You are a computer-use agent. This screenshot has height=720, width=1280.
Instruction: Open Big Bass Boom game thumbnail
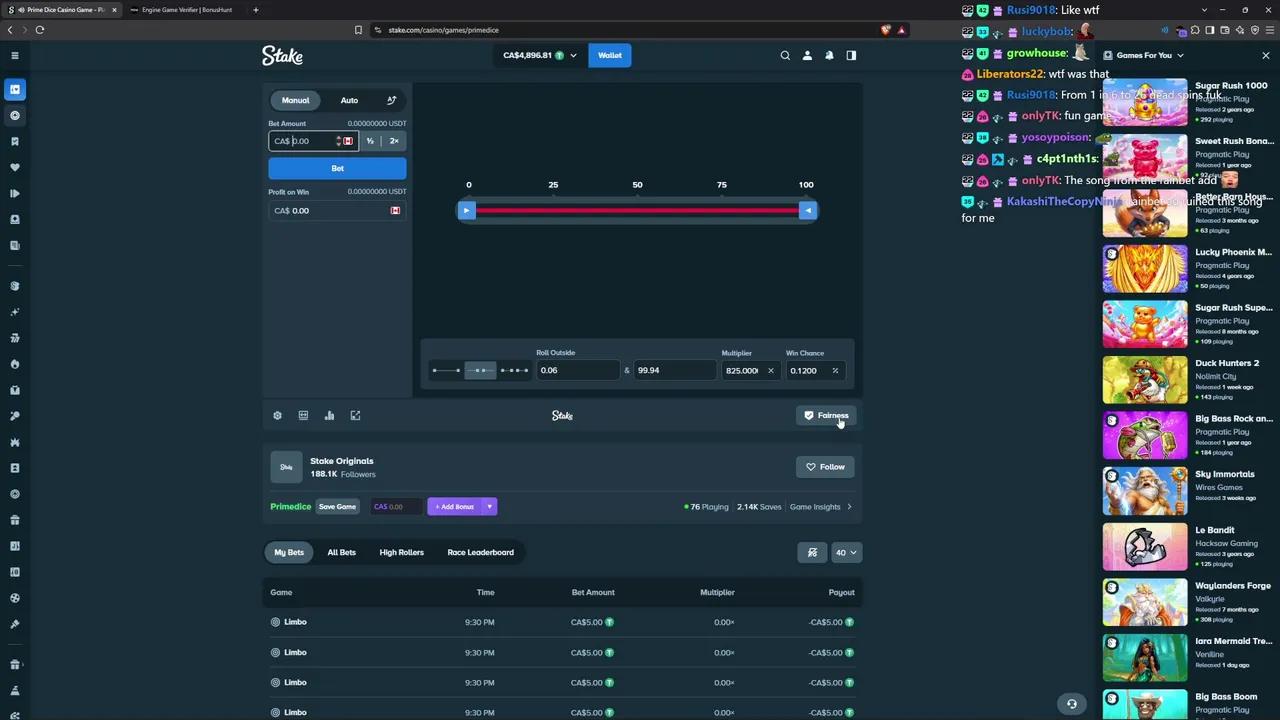click(x=1145, y=705)
